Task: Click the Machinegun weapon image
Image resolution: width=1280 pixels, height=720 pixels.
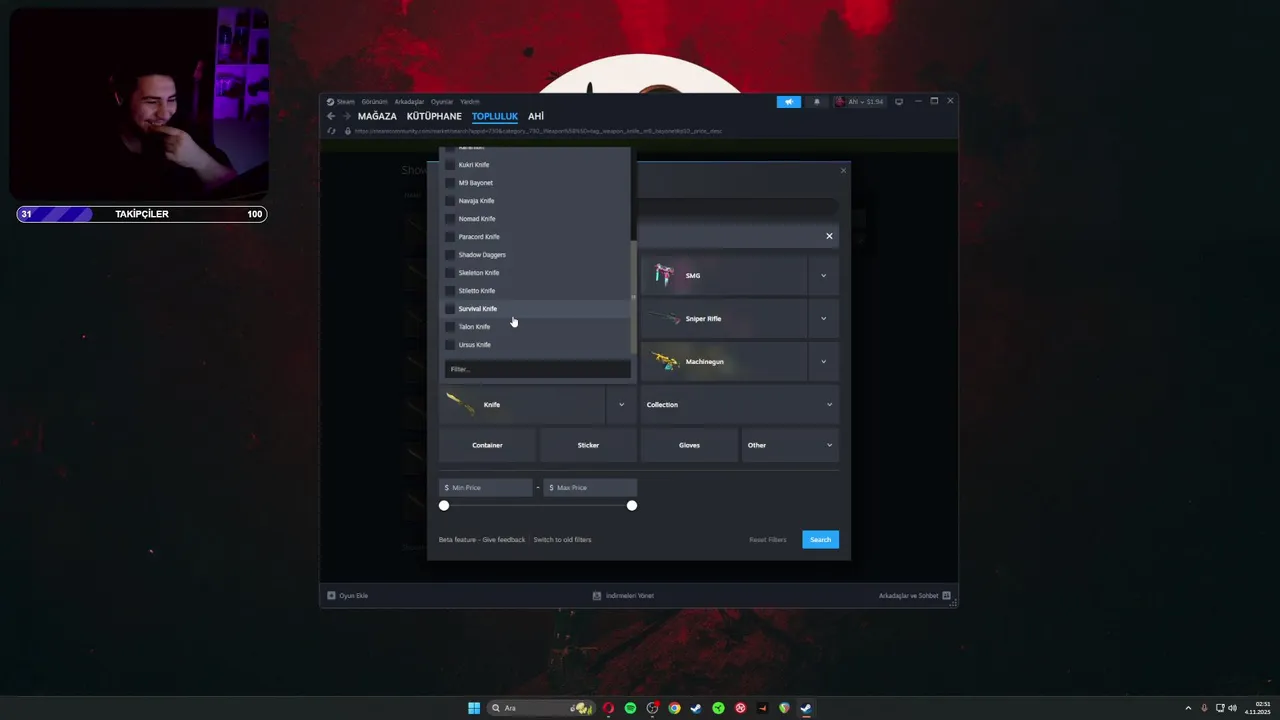Action: click(x=666, y=361)
